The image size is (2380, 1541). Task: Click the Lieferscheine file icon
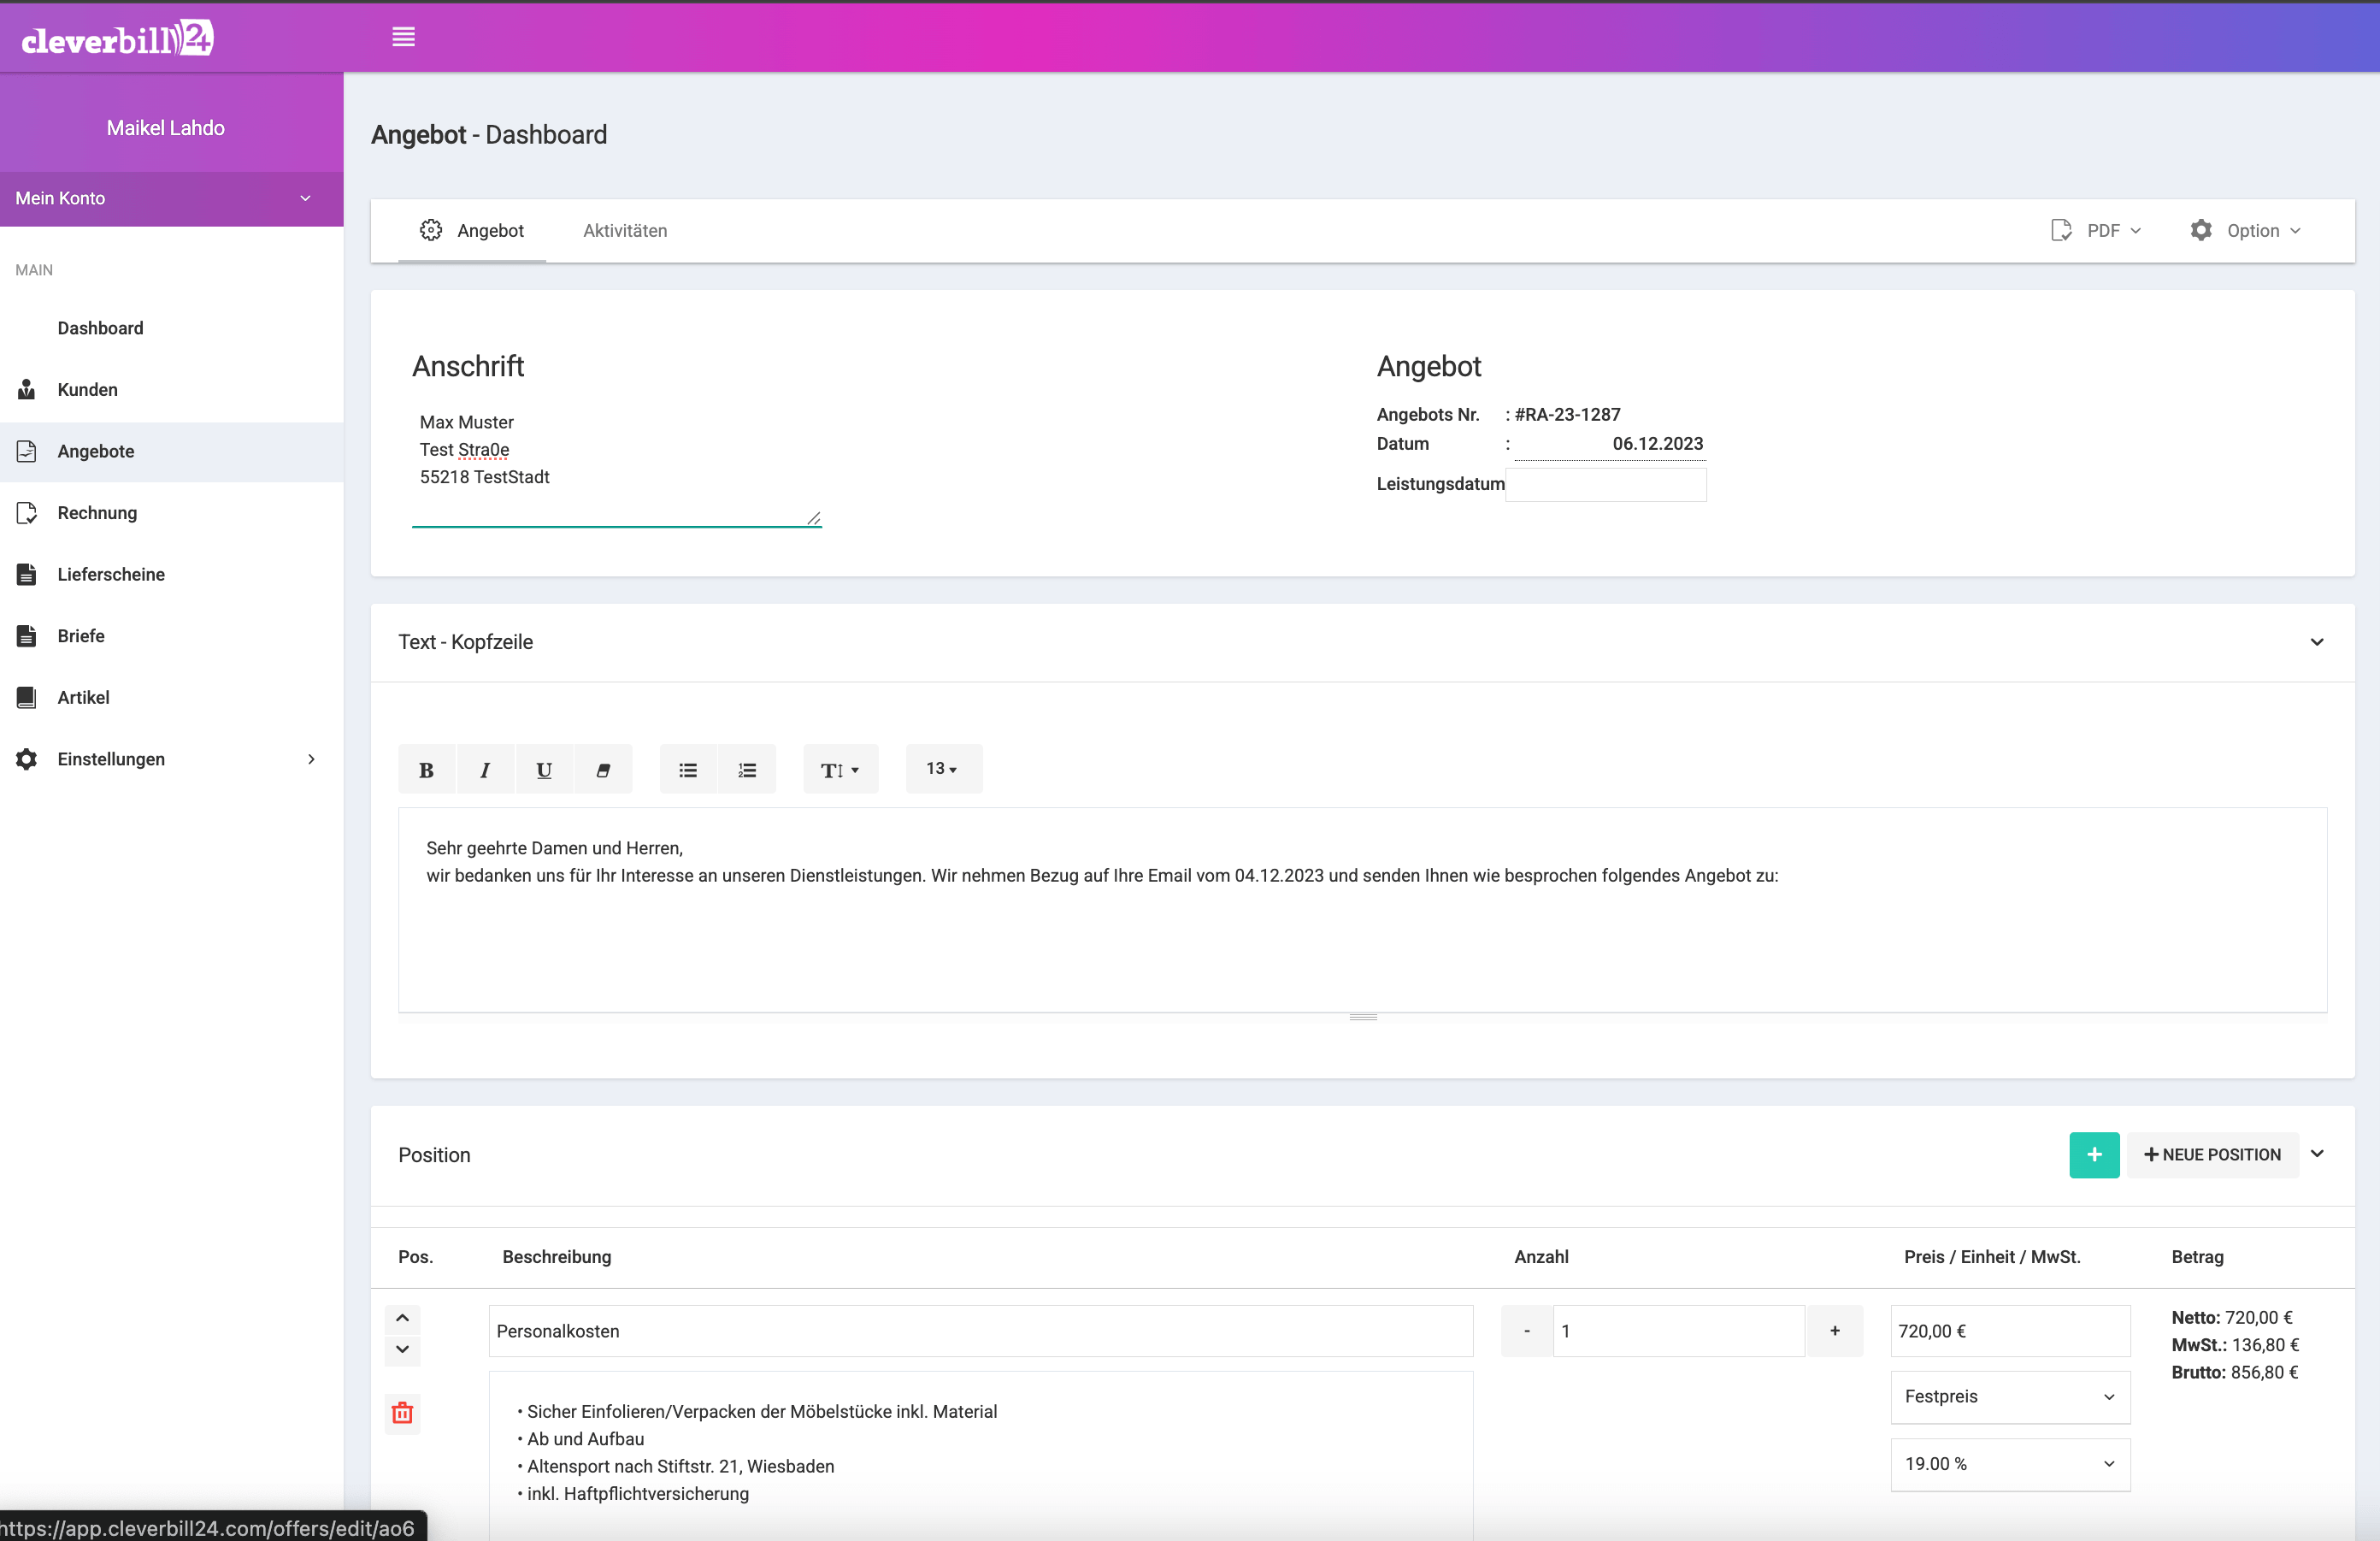[27, 574]
